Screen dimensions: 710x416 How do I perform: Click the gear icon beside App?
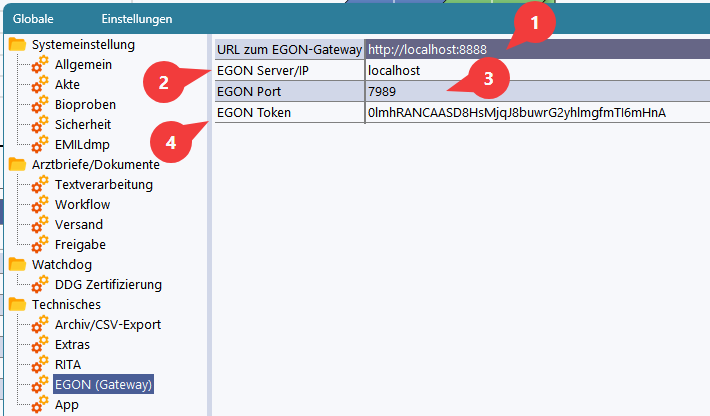point(40,404)
